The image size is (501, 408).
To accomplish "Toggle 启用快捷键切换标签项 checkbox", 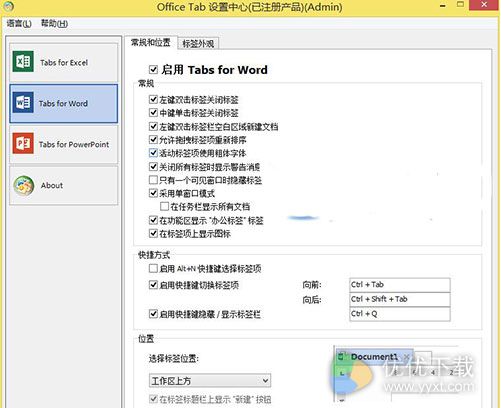I will pos(153,285).
